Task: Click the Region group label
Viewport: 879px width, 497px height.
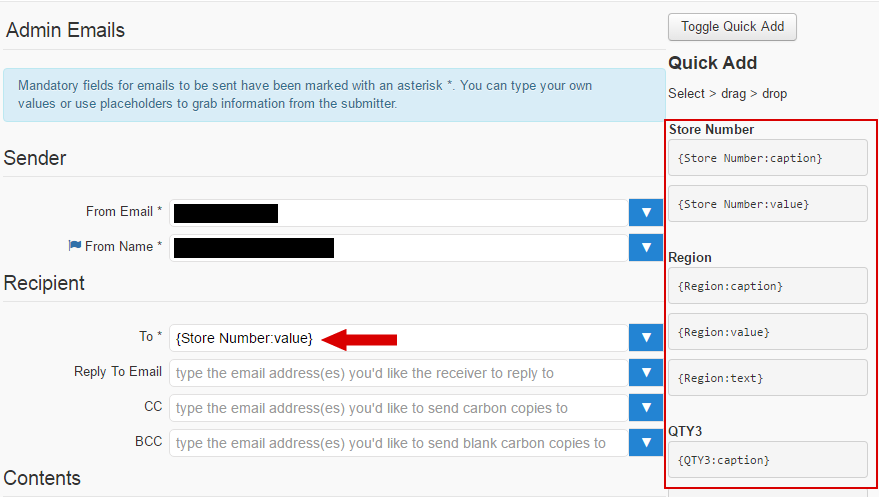Action: point(690,258)
